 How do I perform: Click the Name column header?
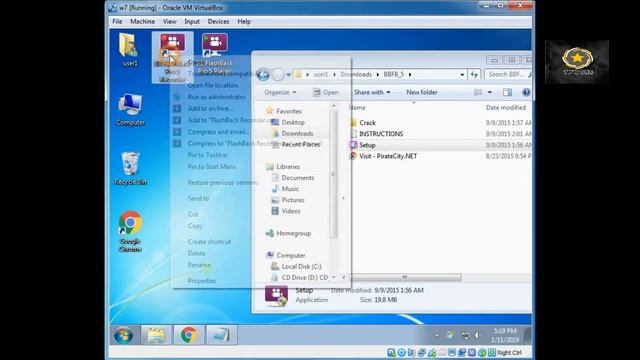357,108
